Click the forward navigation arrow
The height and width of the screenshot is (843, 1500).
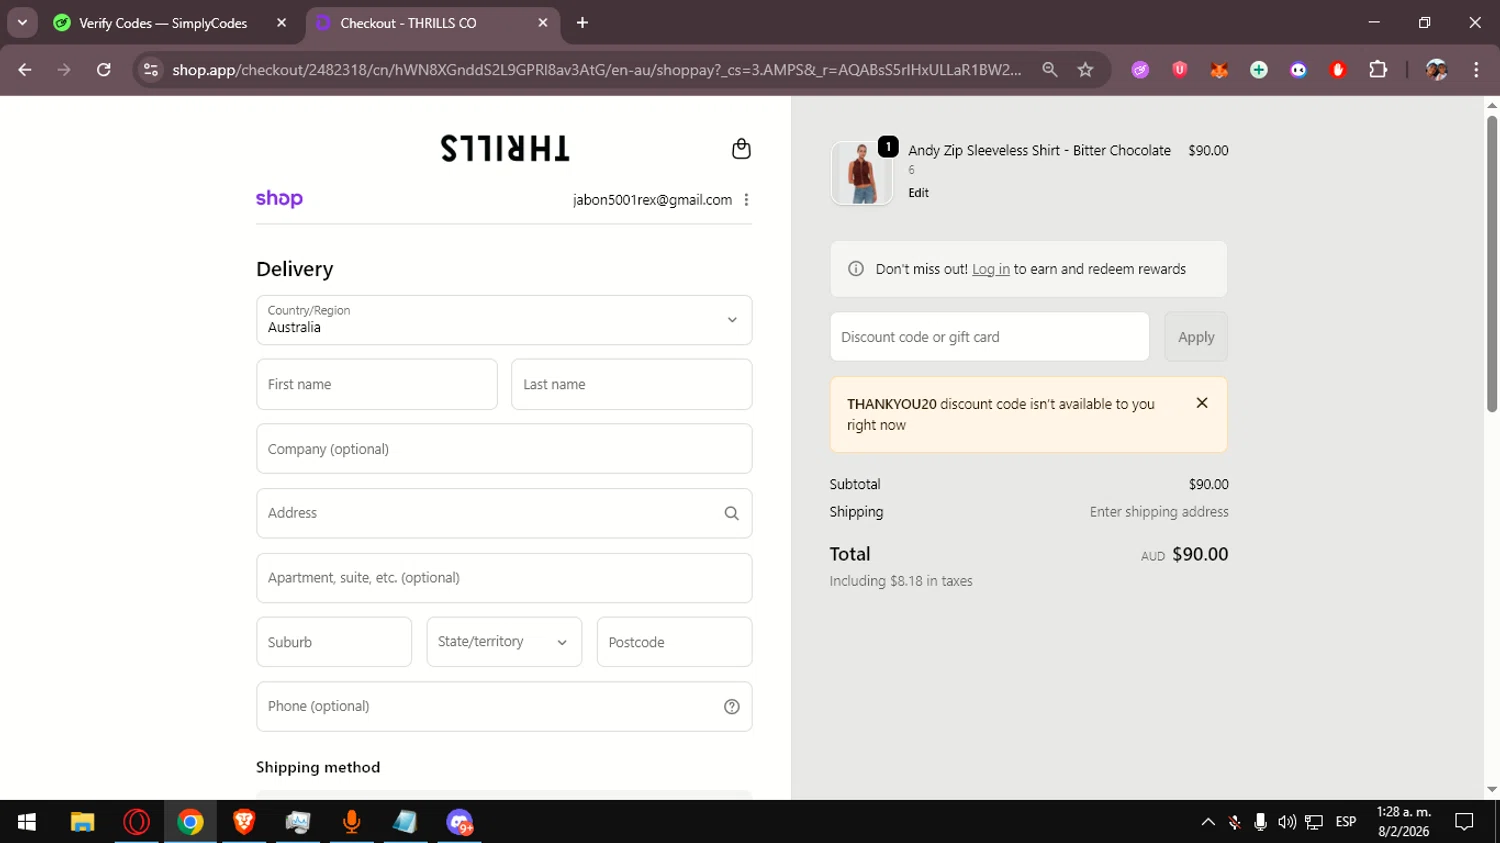[x=64, y=70]
